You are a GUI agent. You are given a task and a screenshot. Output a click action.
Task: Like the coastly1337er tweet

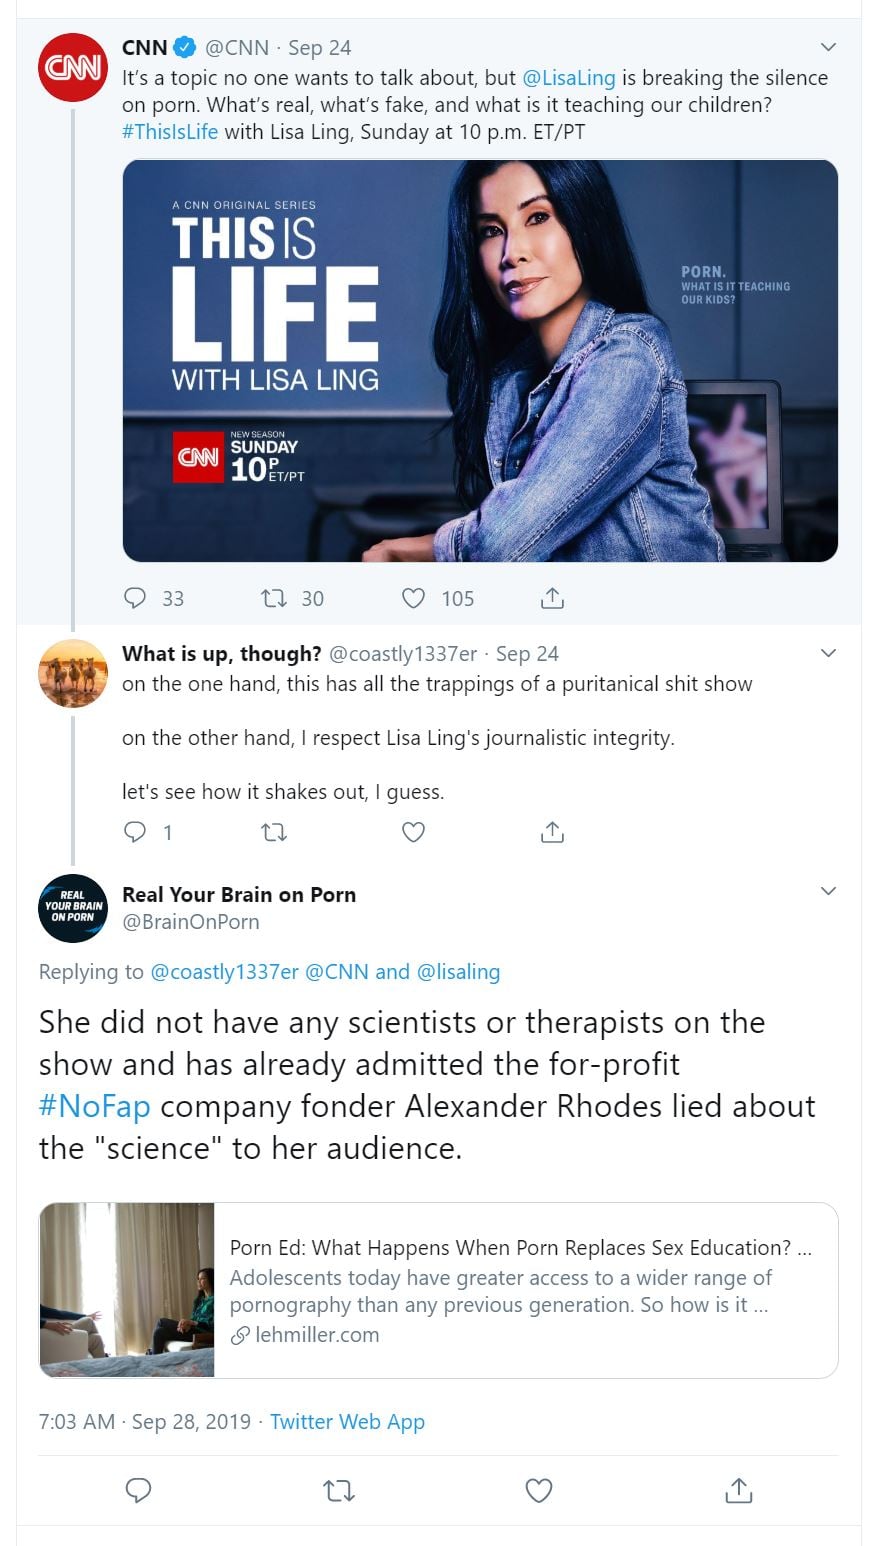(413, 832)
